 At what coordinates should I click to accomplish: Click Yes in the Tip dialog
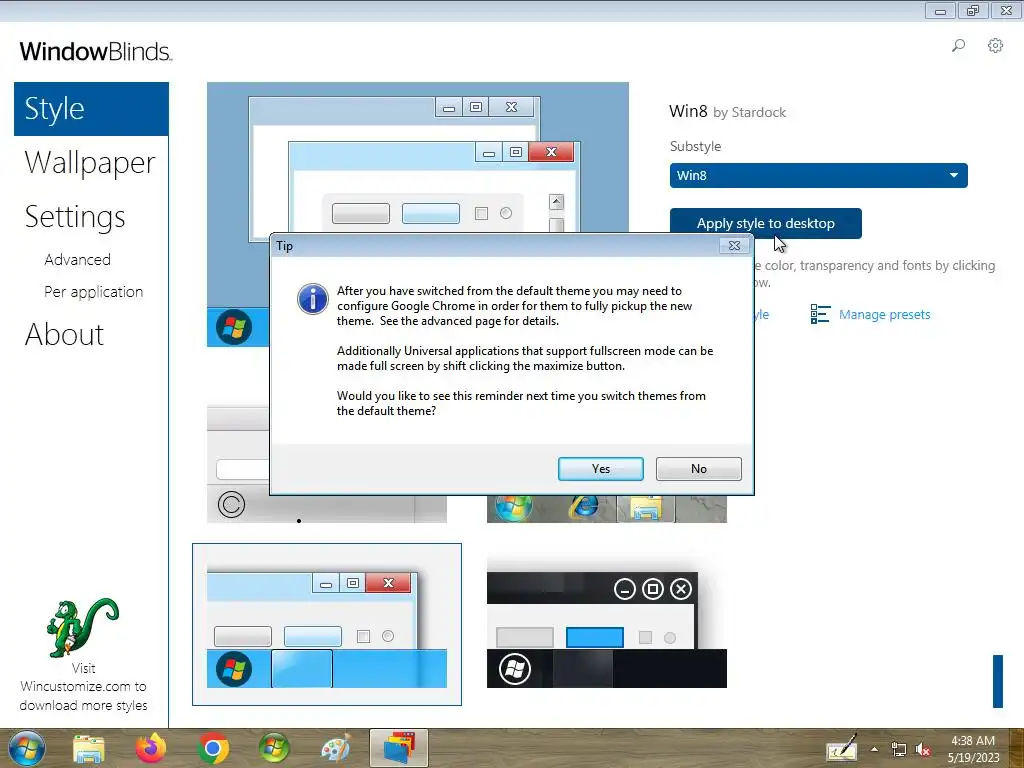click(601, 469)
